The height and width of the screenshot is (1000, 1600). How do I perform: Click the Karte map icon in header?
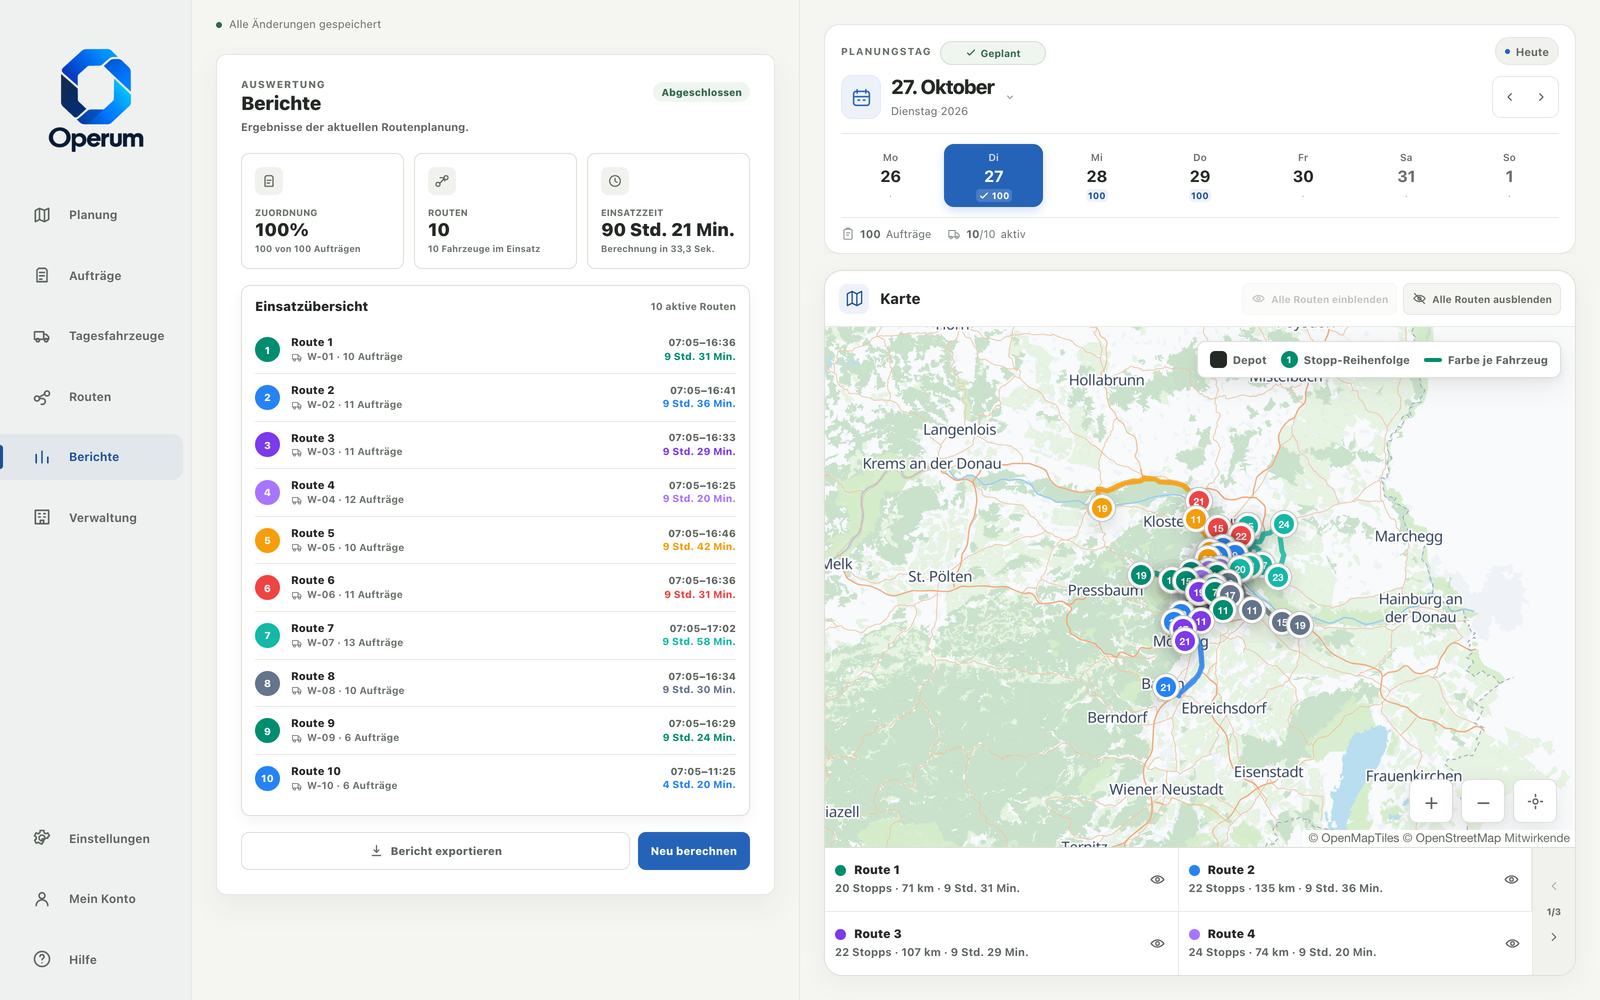[x=854, y=299]
